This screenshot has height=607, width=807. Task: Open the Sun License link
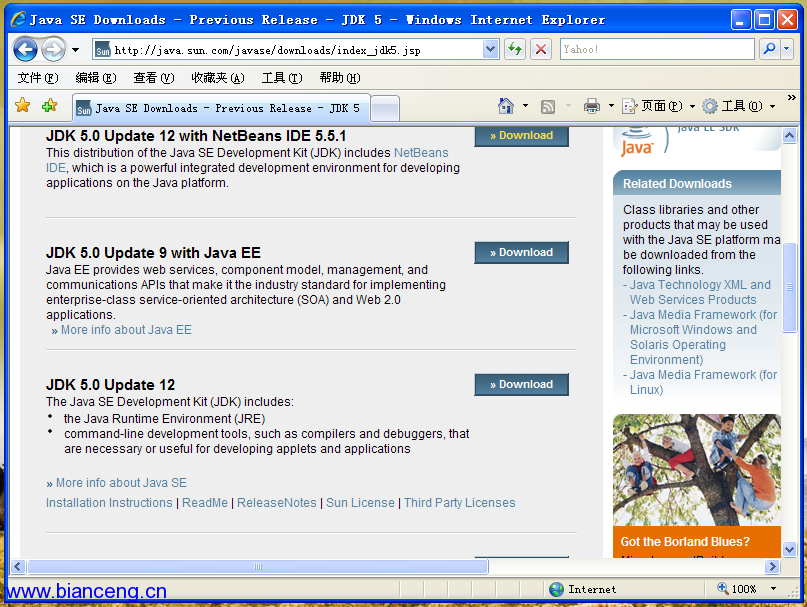coord(360,503)
